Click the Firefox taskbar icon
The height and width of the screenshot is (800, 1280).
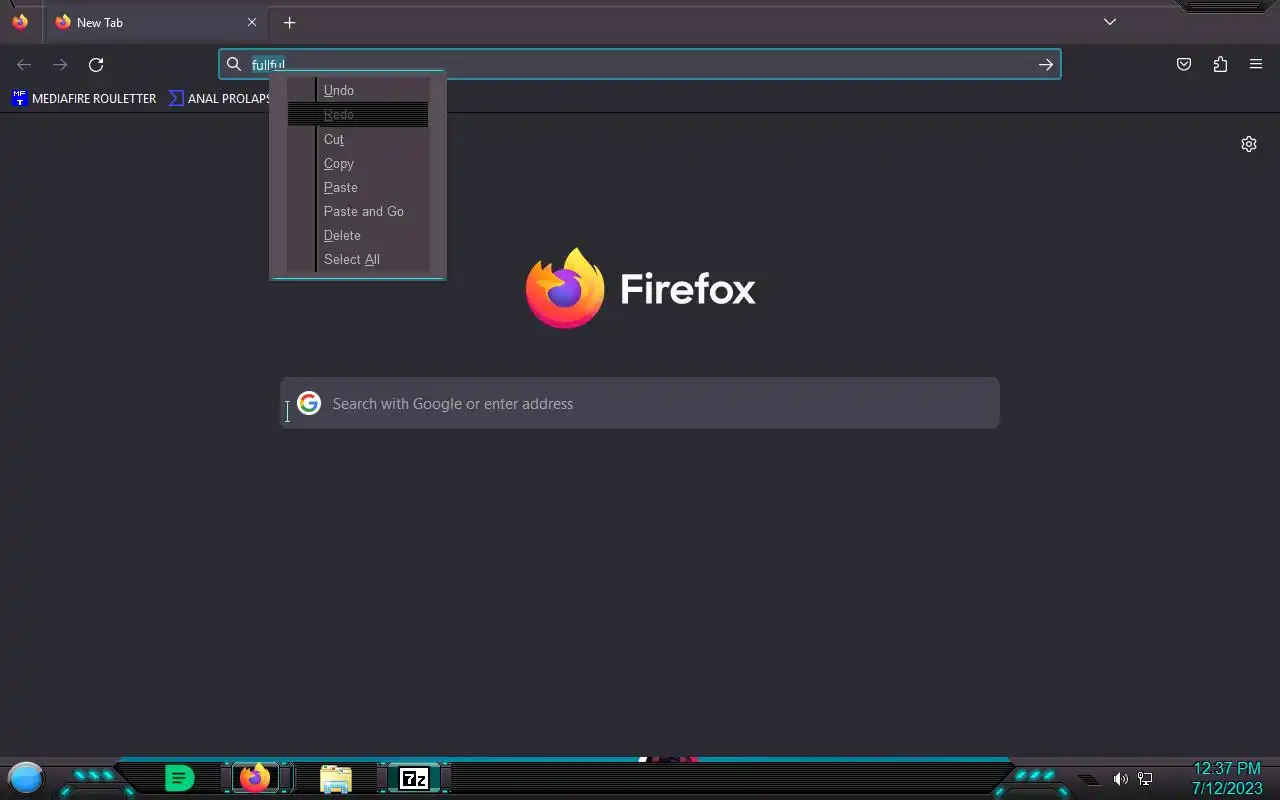[x=255, y=777]
